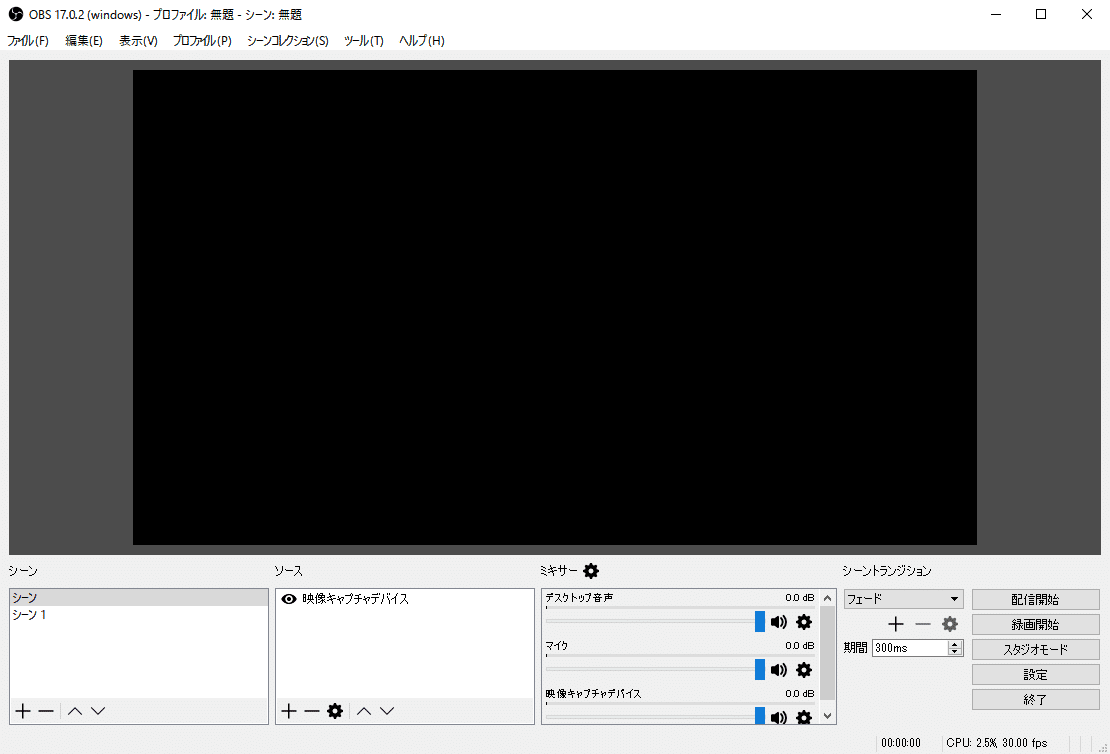
Task: Add a new source with plus icon
Action: point(288,711)
